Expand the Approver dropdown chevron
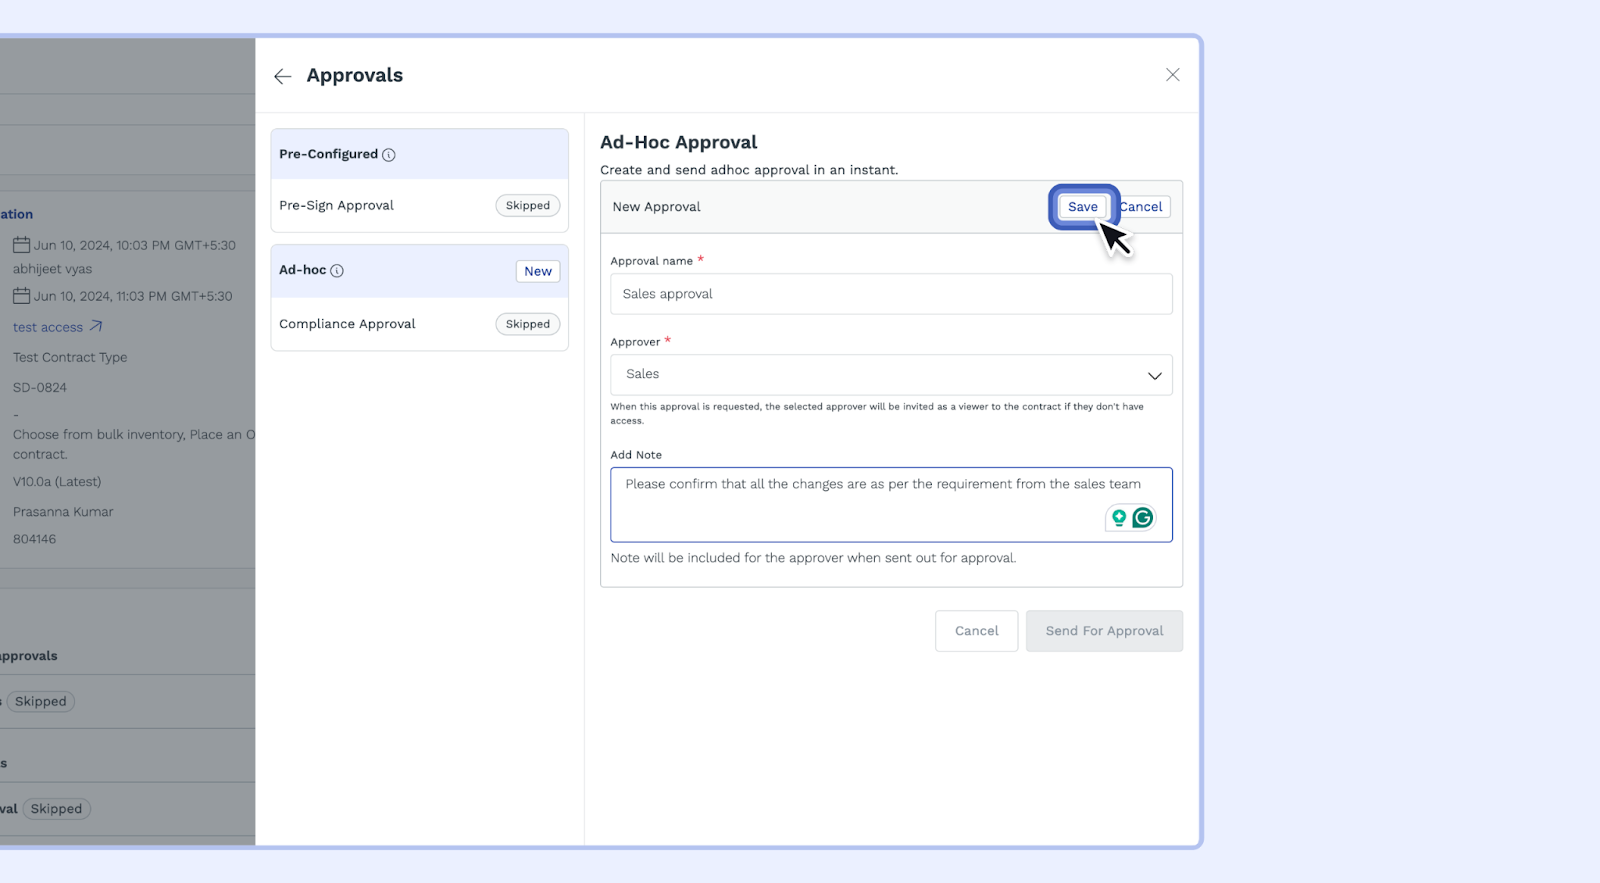This screenshot has height=883, width=1600. click(1154, 375)
